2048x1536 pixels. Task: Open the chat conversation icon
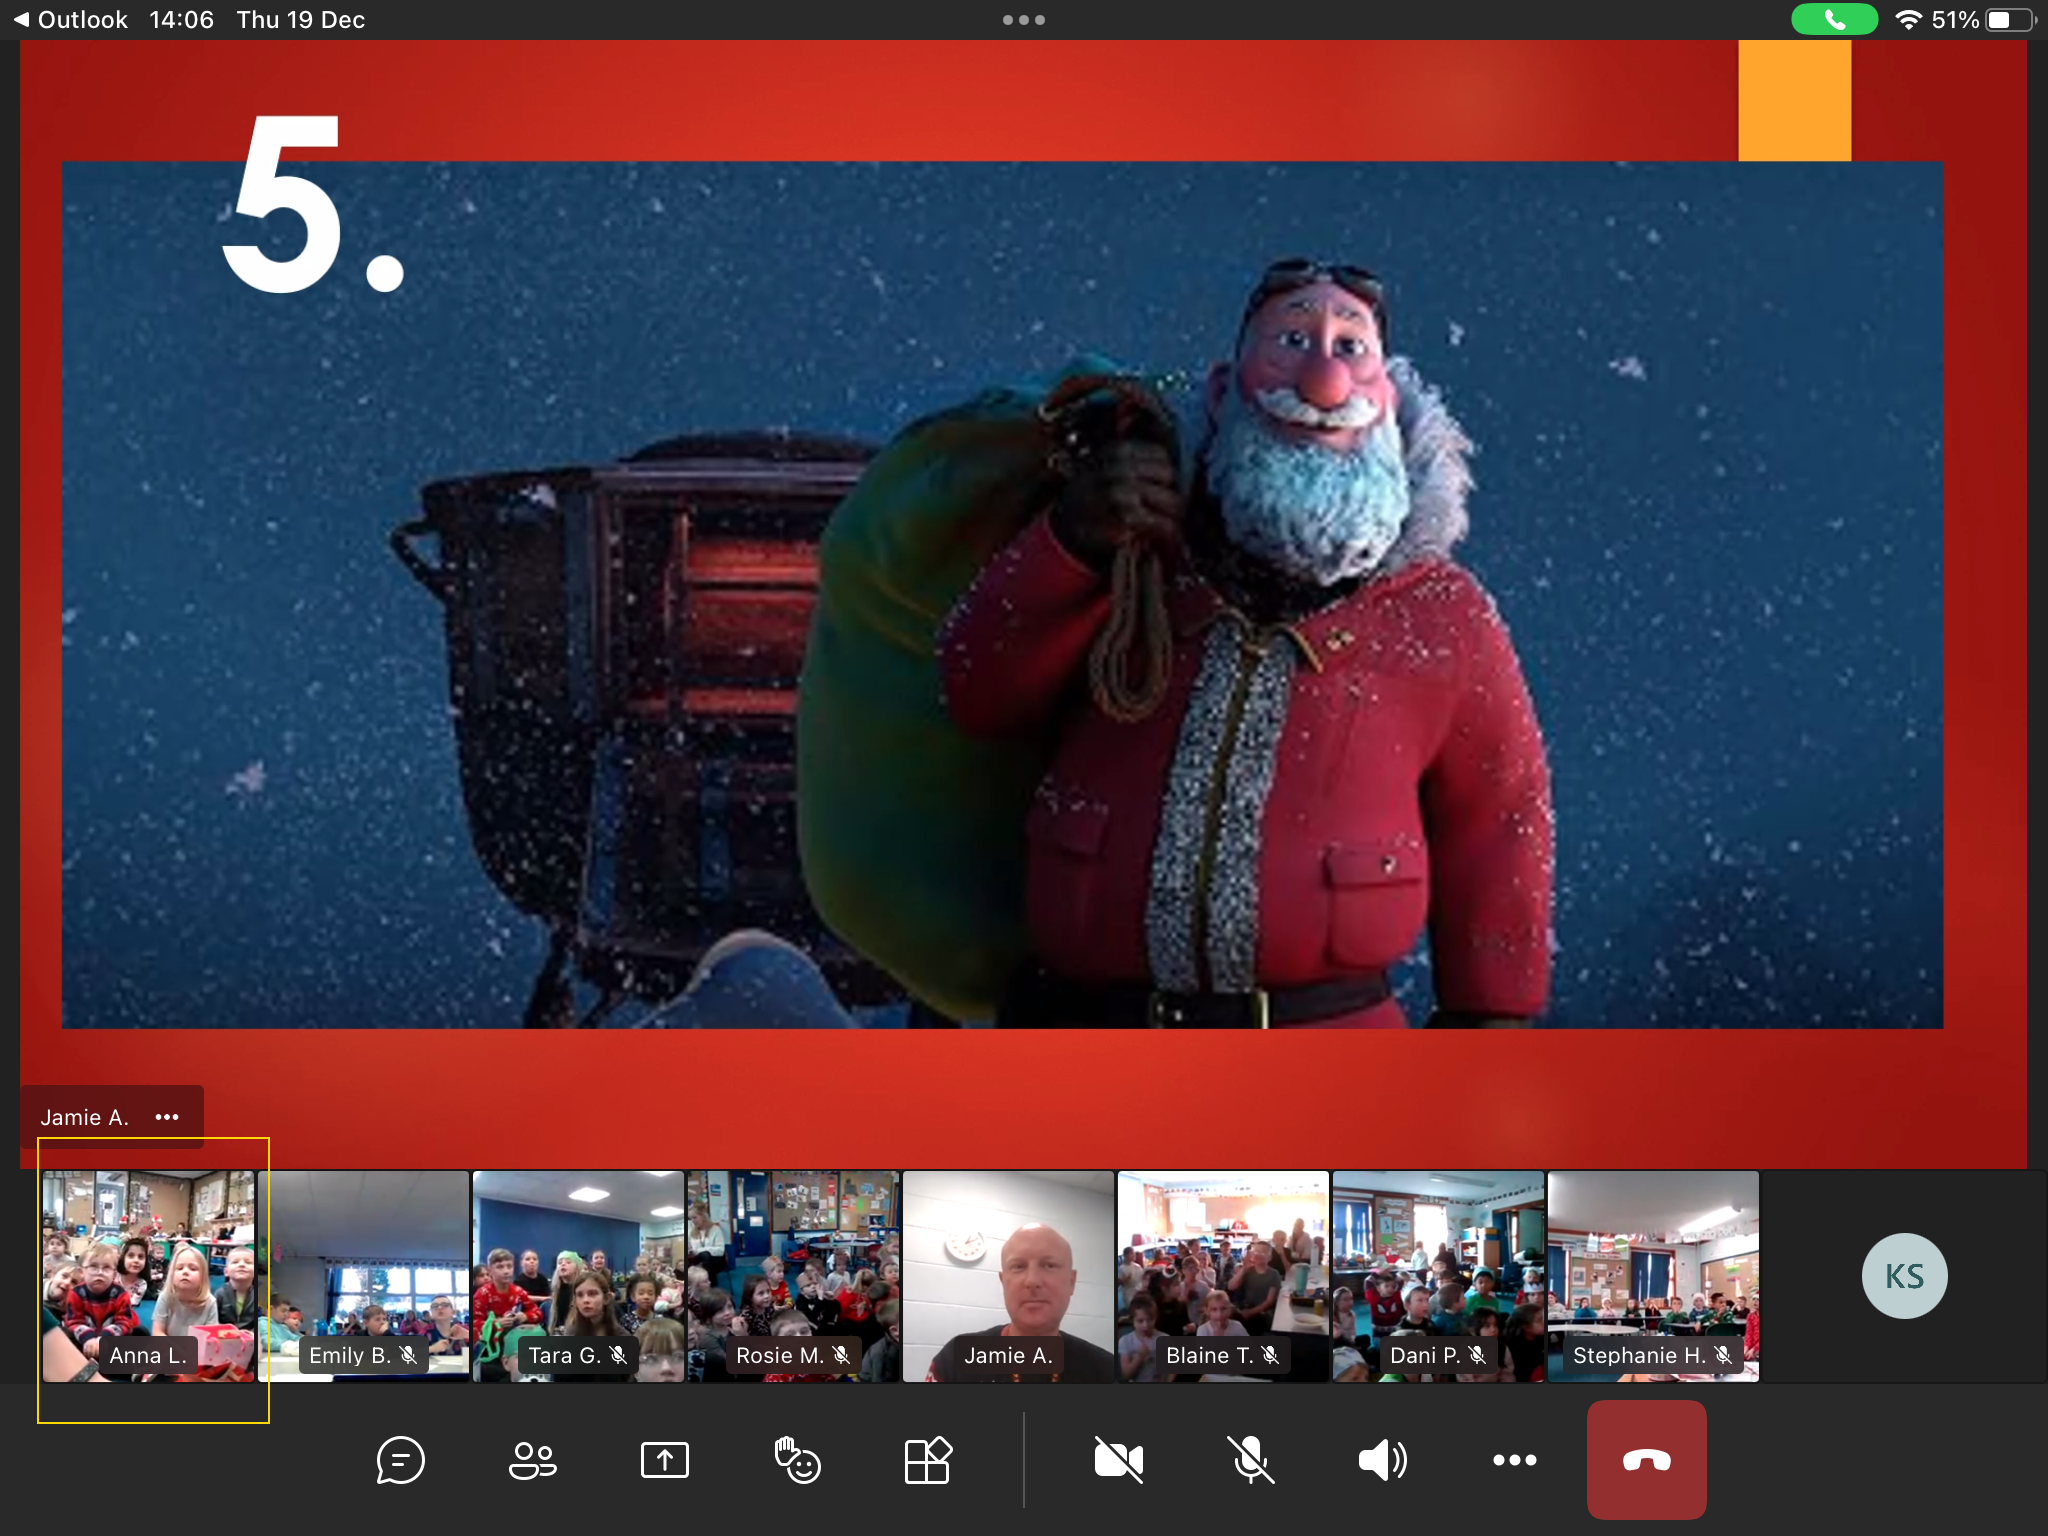coord(400,1460)
